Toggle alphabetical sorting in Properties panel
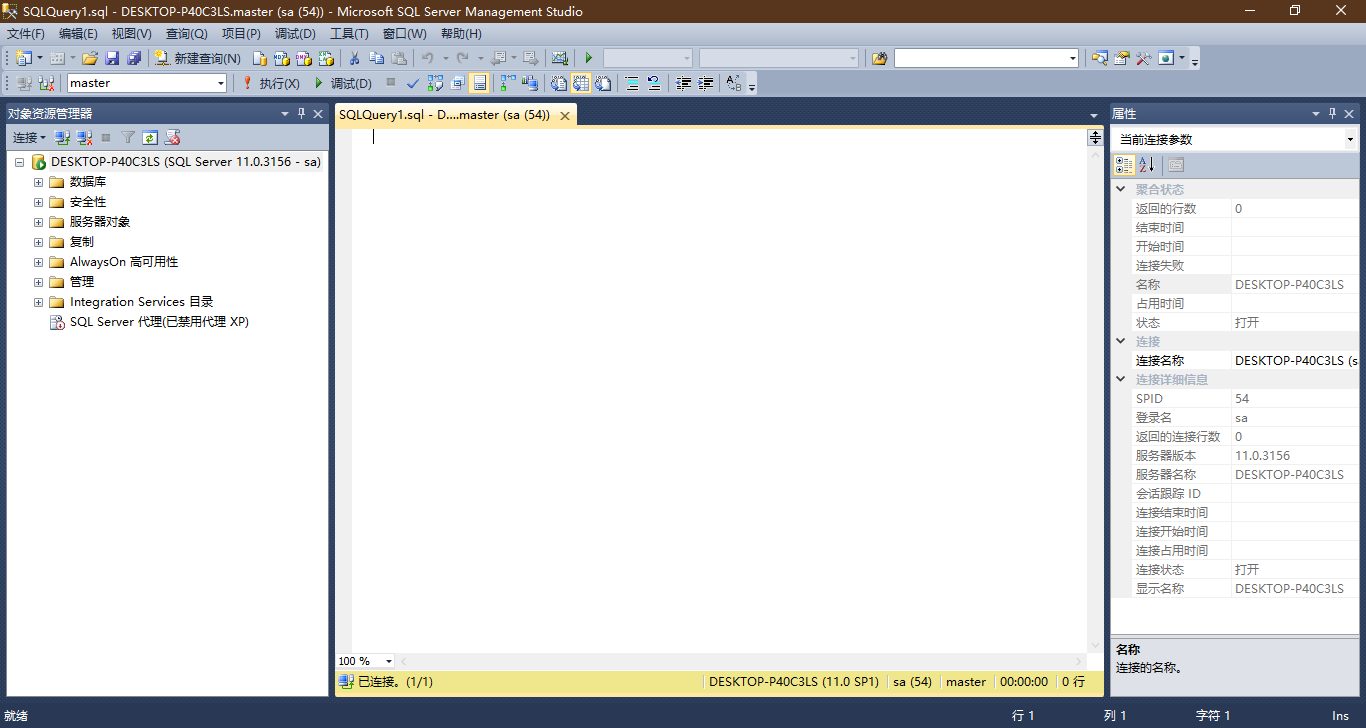The width and height of the screenshot is (1366, 728). coord(1146,164)
